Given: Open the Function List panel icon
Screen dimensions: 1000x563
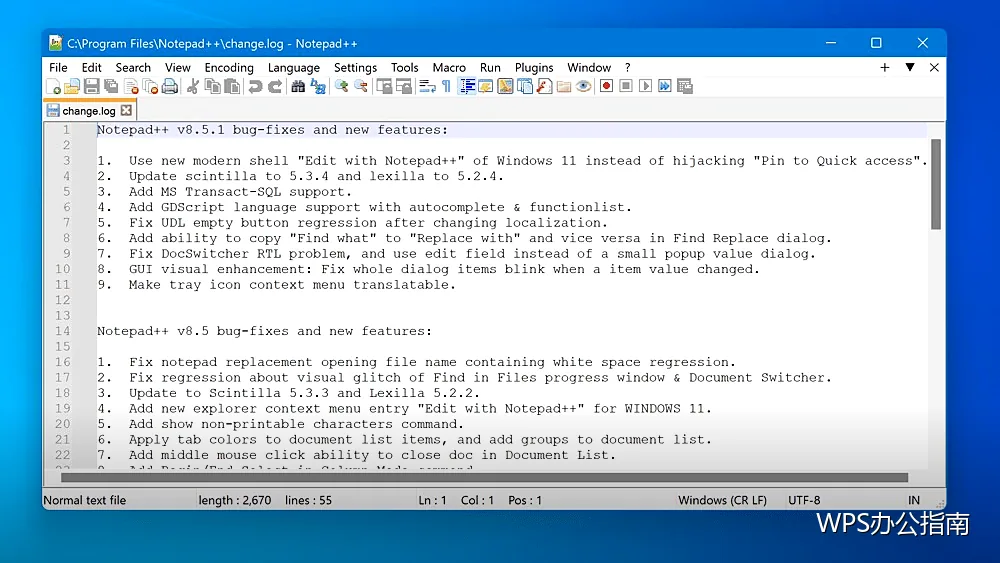Looking at the screenshot, I should pos(544,86).
